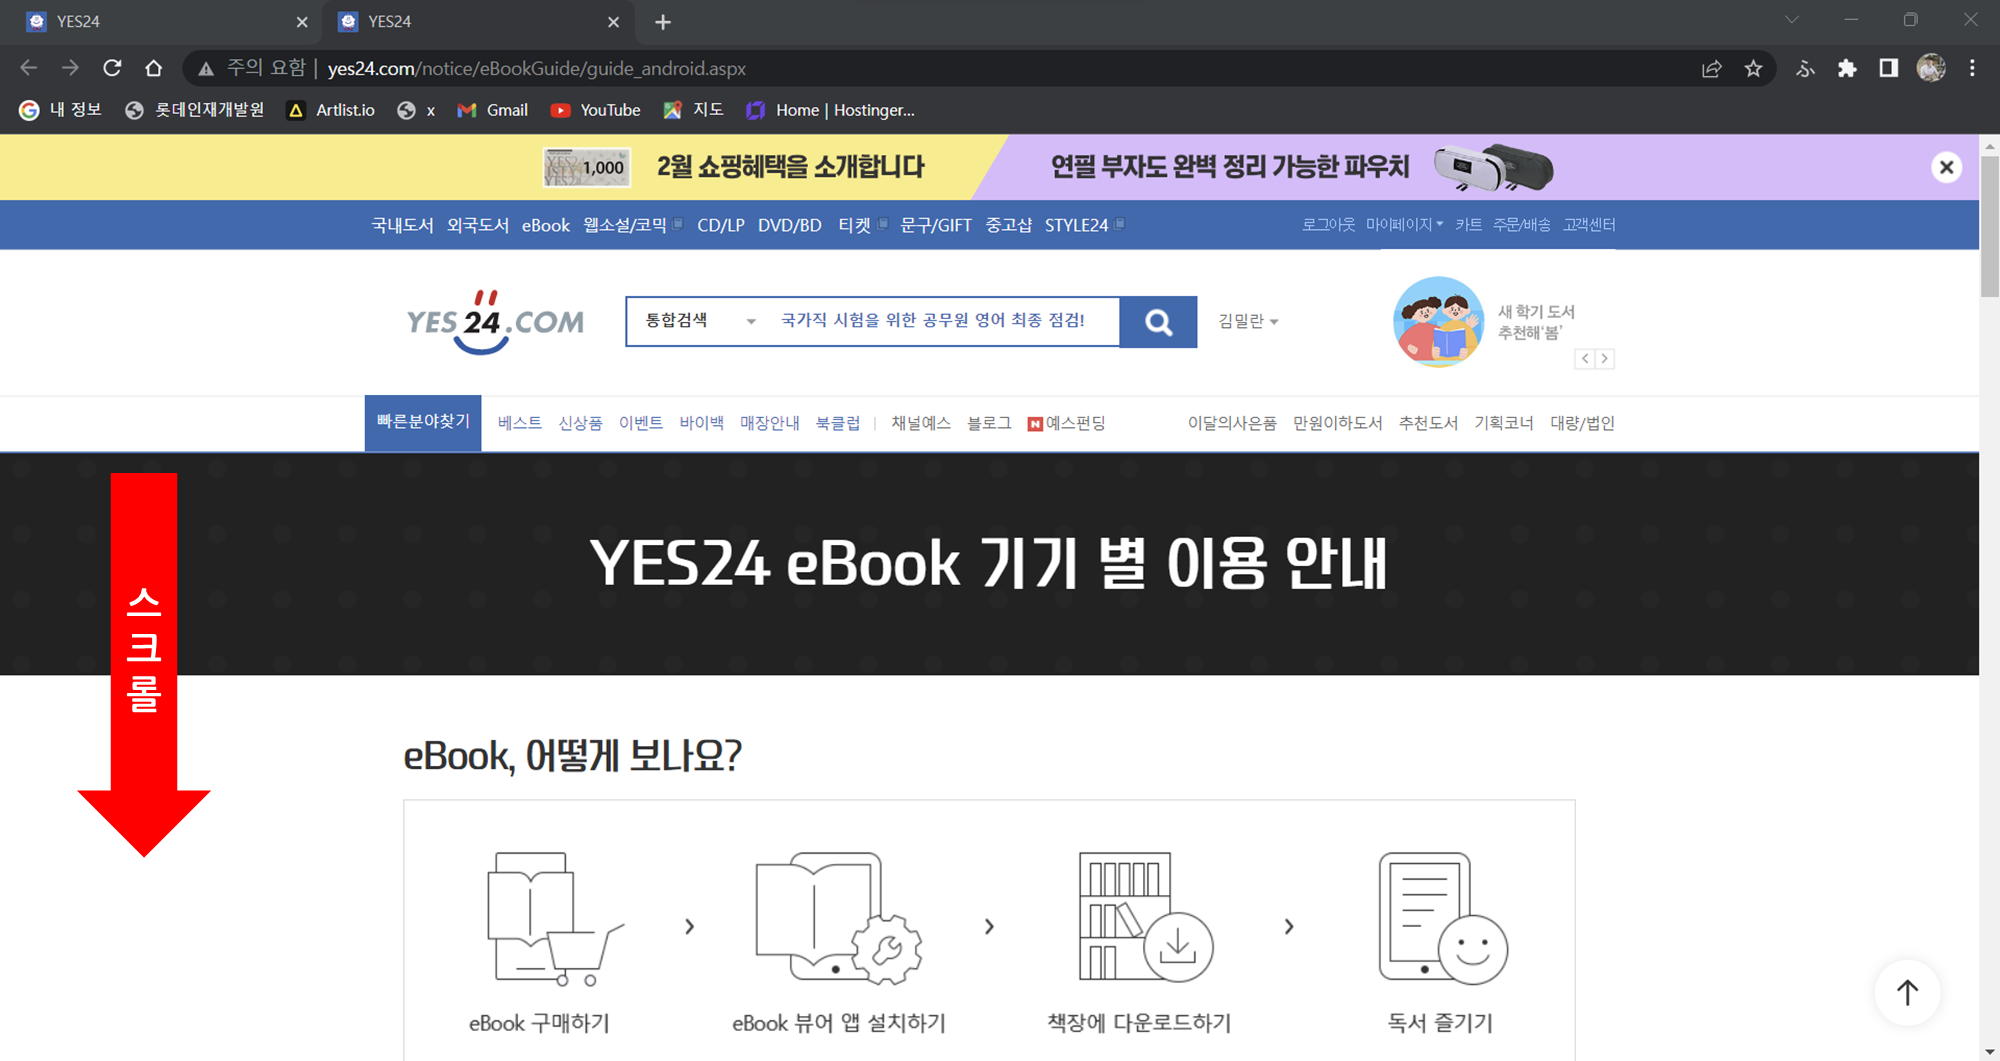The image size is (2000, 1061).
Task: Open the CD/LP menu
Action: coord(720,225)
